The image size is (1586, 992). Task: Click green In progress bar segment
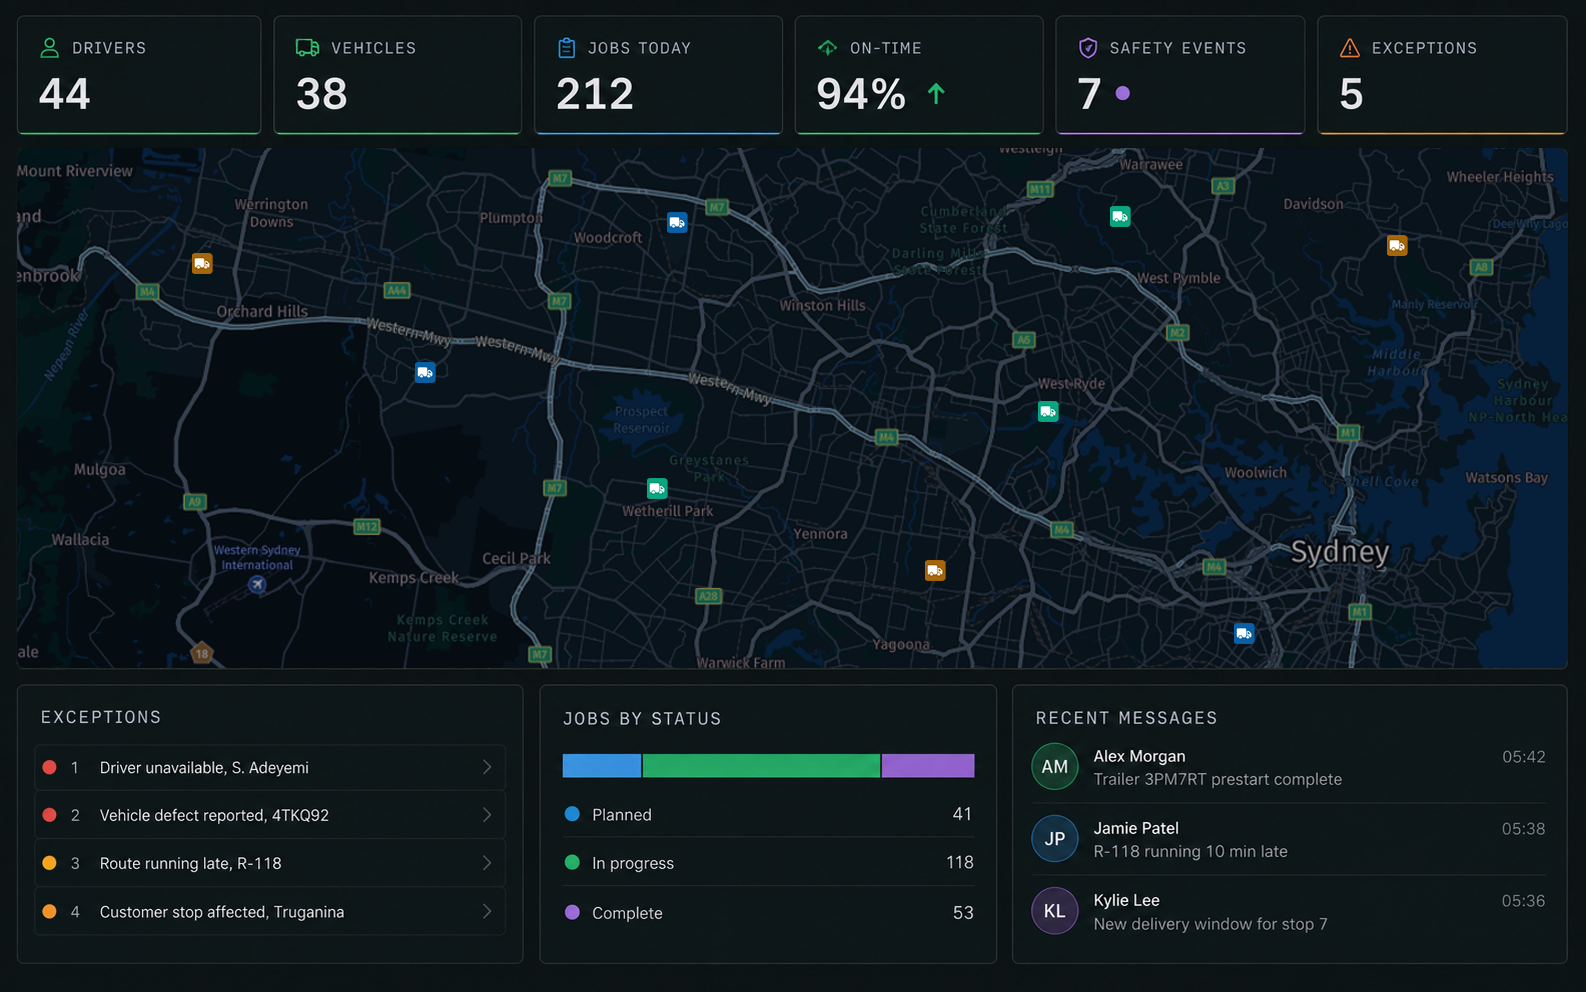coord(761,766)
